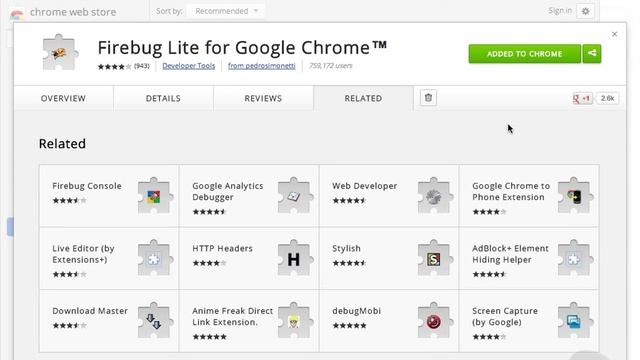Click Screen Capture (by Google) title
Image resolution: width=640 pixels, height=360 pixels.
pyautogui.click(x=505, y=316)
